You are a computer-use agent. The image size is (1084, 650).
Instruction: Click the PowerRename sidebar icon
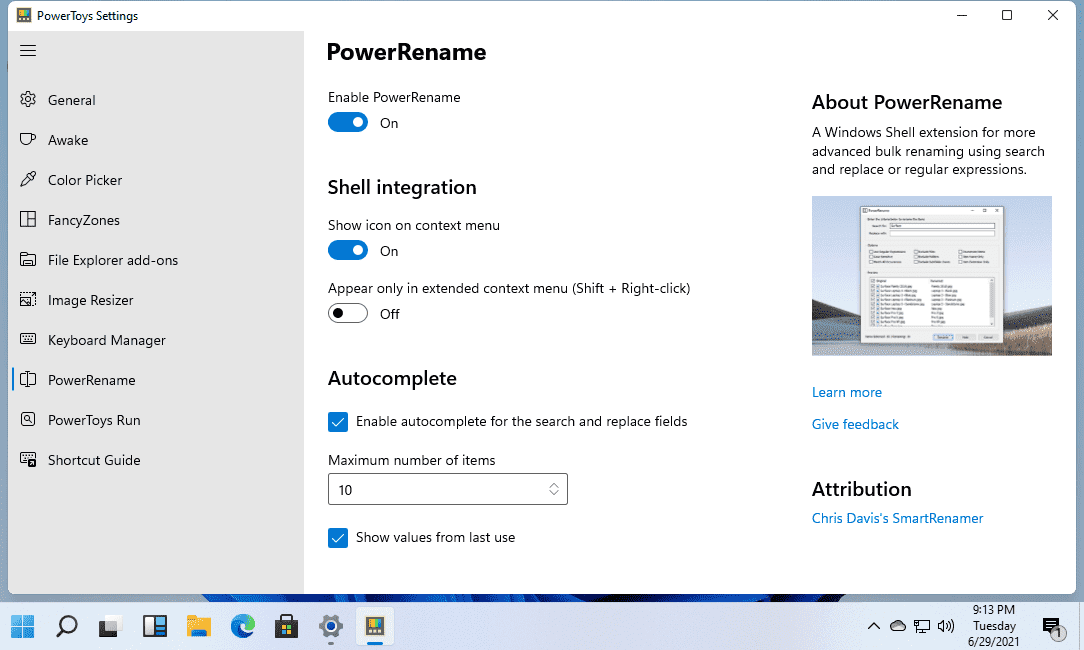[x=28, y=380]
